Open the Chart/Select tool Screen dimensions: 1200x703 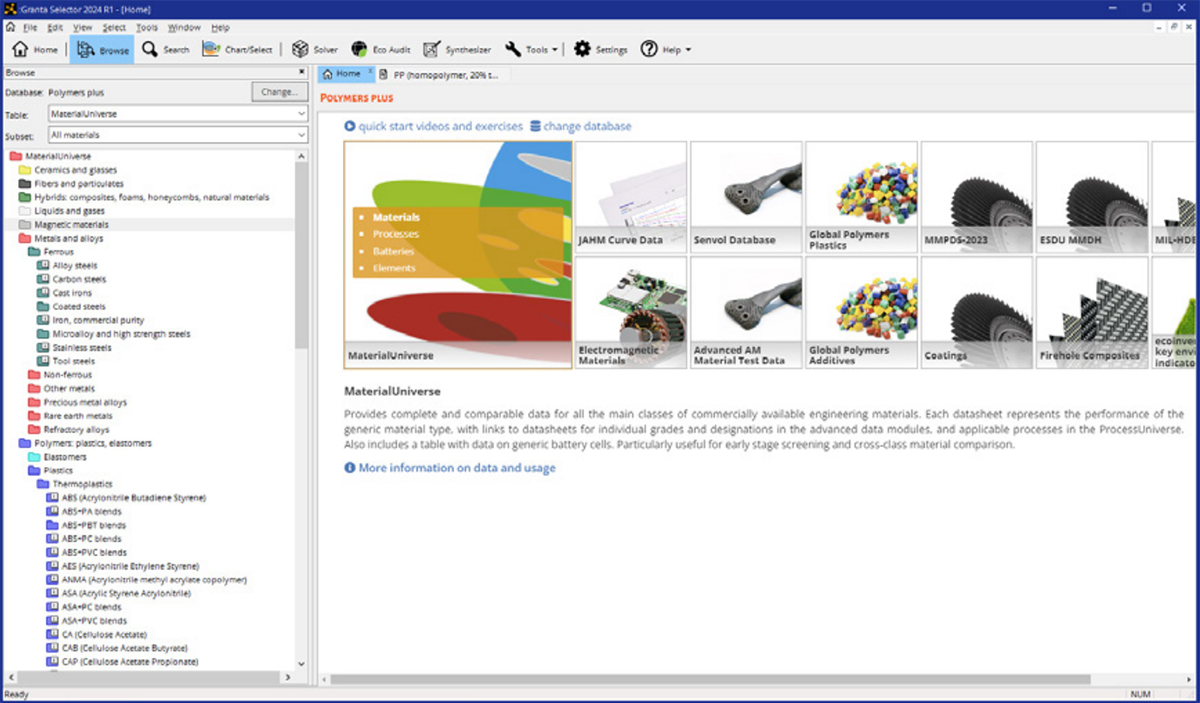click(238, 48)
